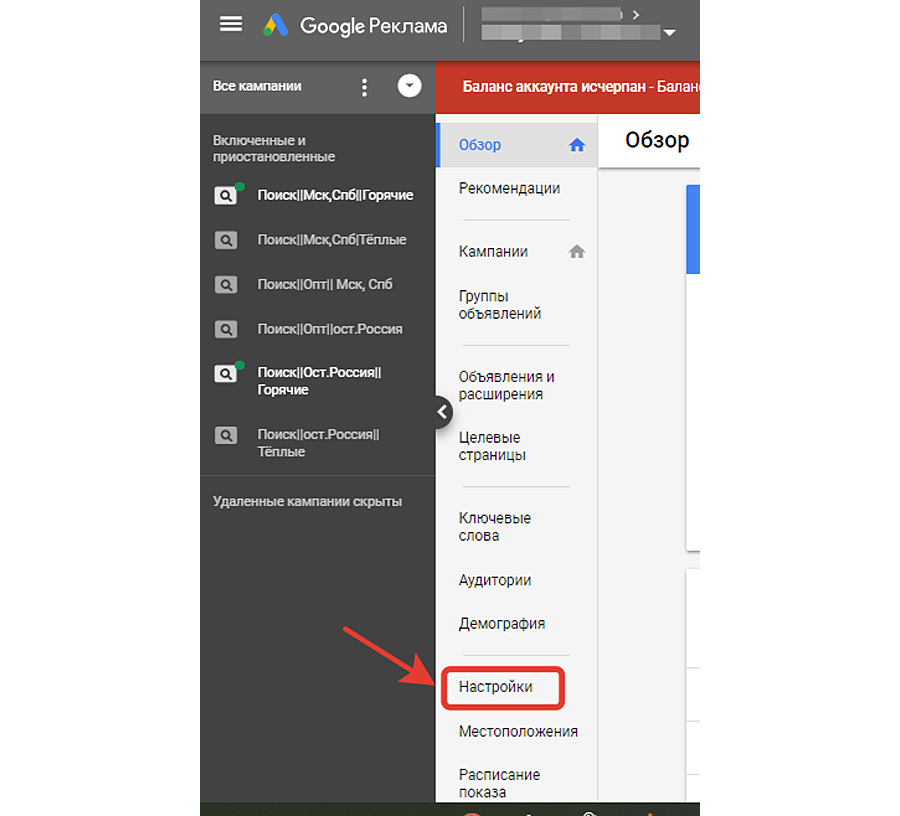Click search icon of Поиск||Мск,Спб||Горячие campaign

[x=227, y=196]
